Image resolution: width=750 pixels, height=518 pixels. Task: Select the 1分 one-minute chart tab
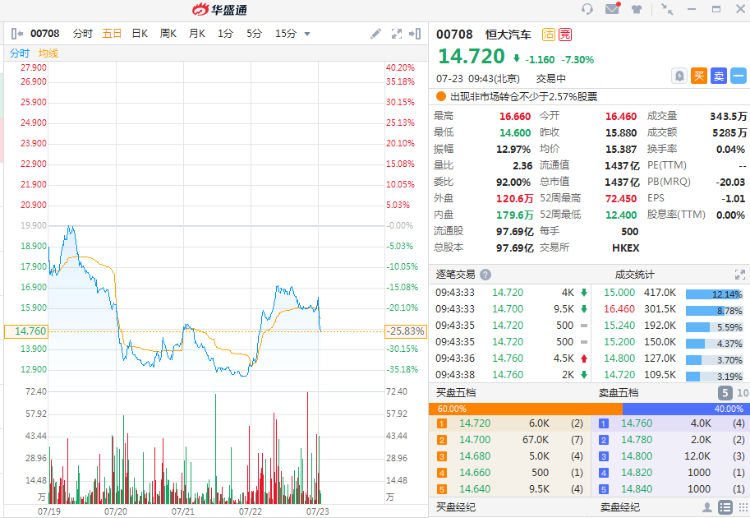pos(225,33)
